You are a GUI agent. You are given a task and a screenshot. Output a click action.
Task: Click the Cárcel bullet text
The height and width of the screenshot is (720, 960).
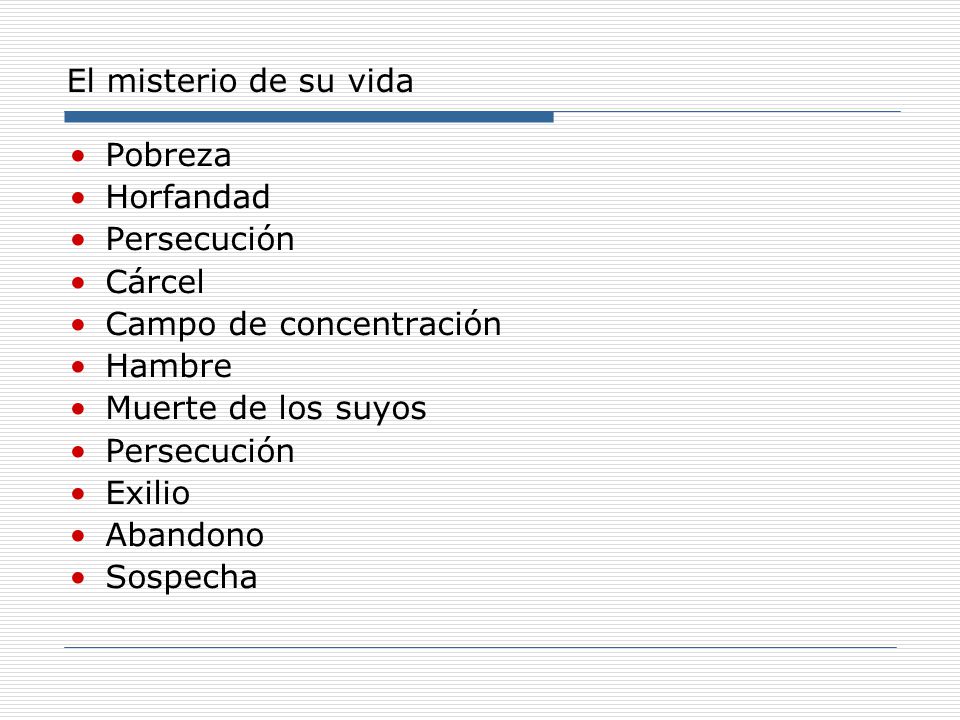(x=155, y=282)
